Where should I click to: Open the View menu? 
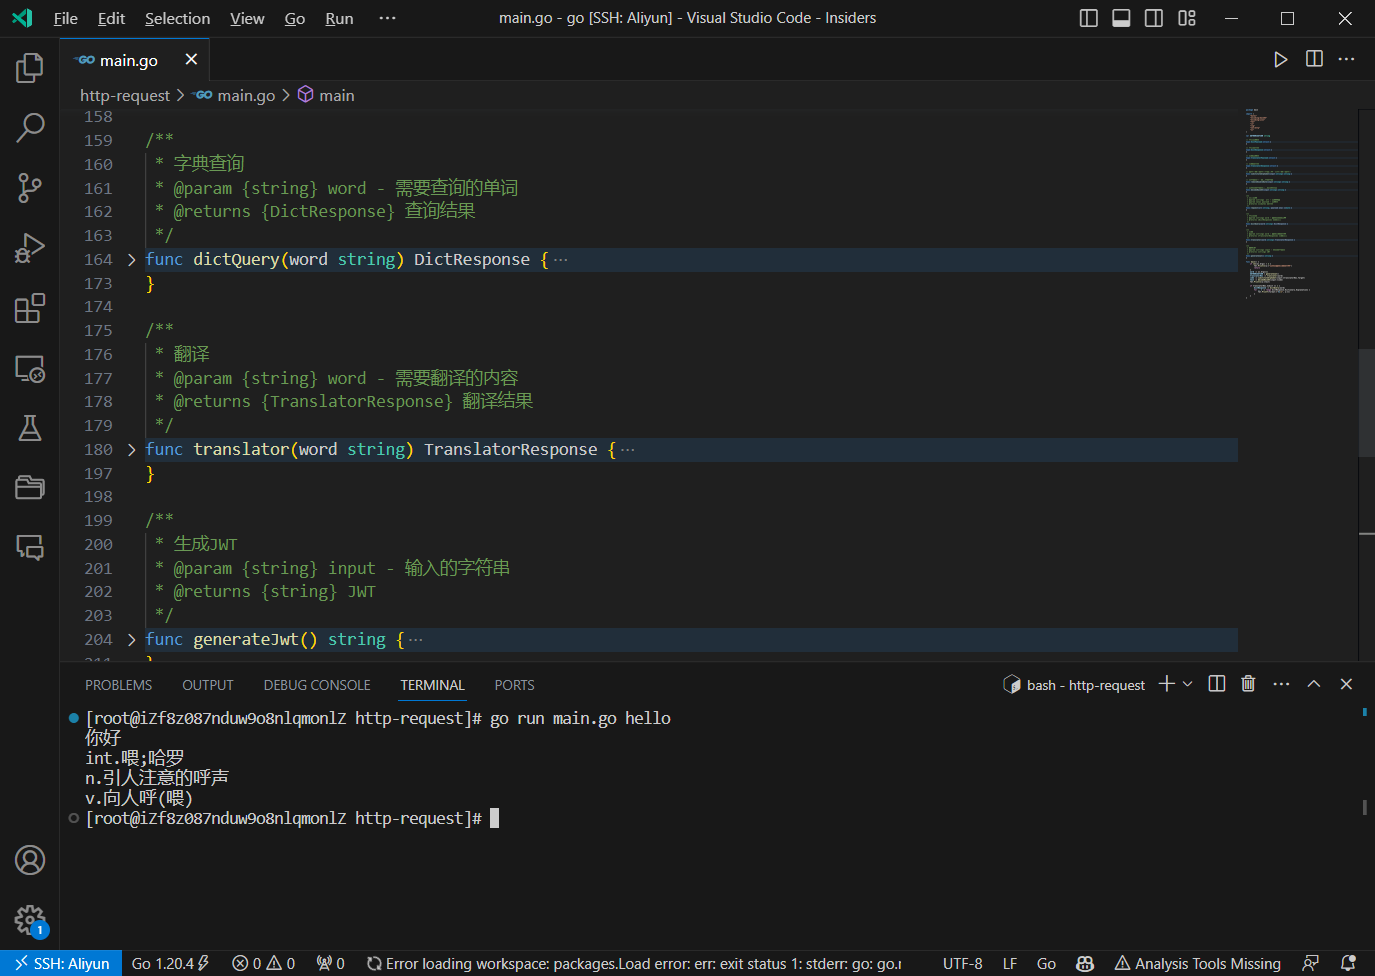coord(247,18)
